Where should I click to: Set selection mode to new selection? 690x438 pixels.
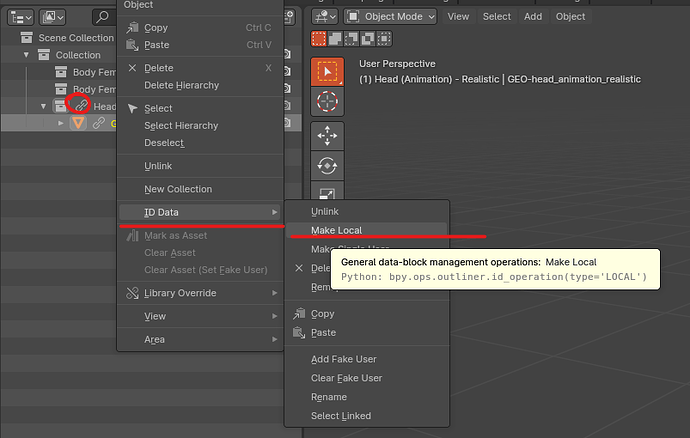tap(319, 39)
